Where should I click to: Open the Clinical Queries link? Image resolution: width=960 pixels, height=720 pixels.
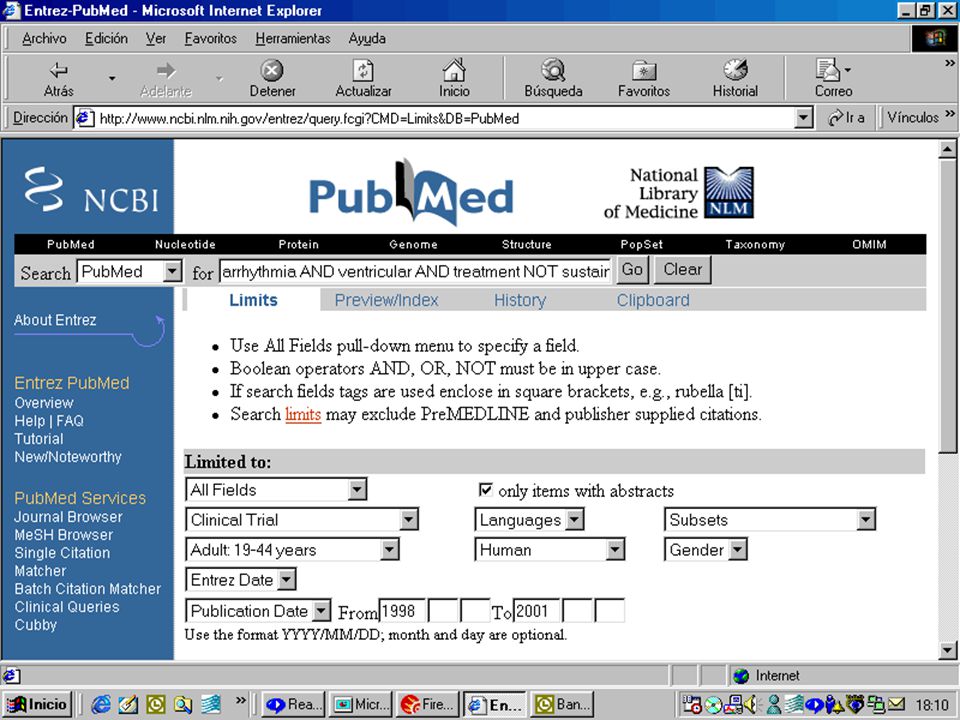[x=67, y=607]
